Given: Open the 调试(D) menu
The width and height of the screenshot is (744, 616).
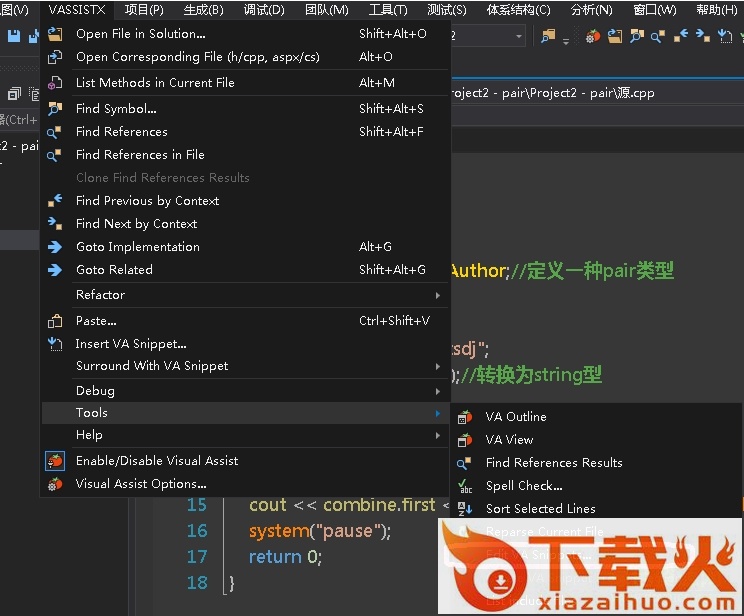Looking at the screenshot, I should pyautogui.click(x=264, y=10).
